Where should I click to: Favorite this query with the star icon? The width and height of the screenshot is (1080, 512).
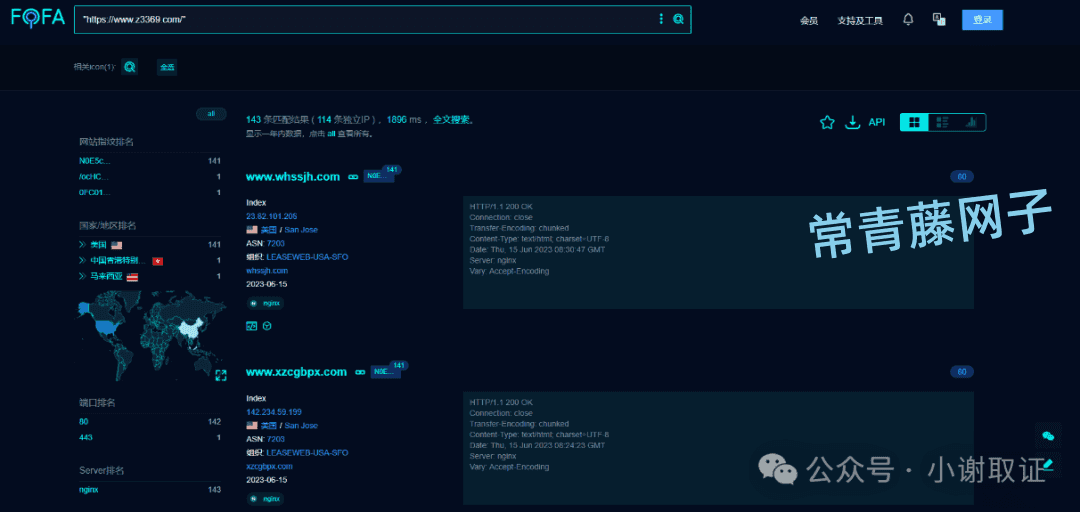[827, 123]
